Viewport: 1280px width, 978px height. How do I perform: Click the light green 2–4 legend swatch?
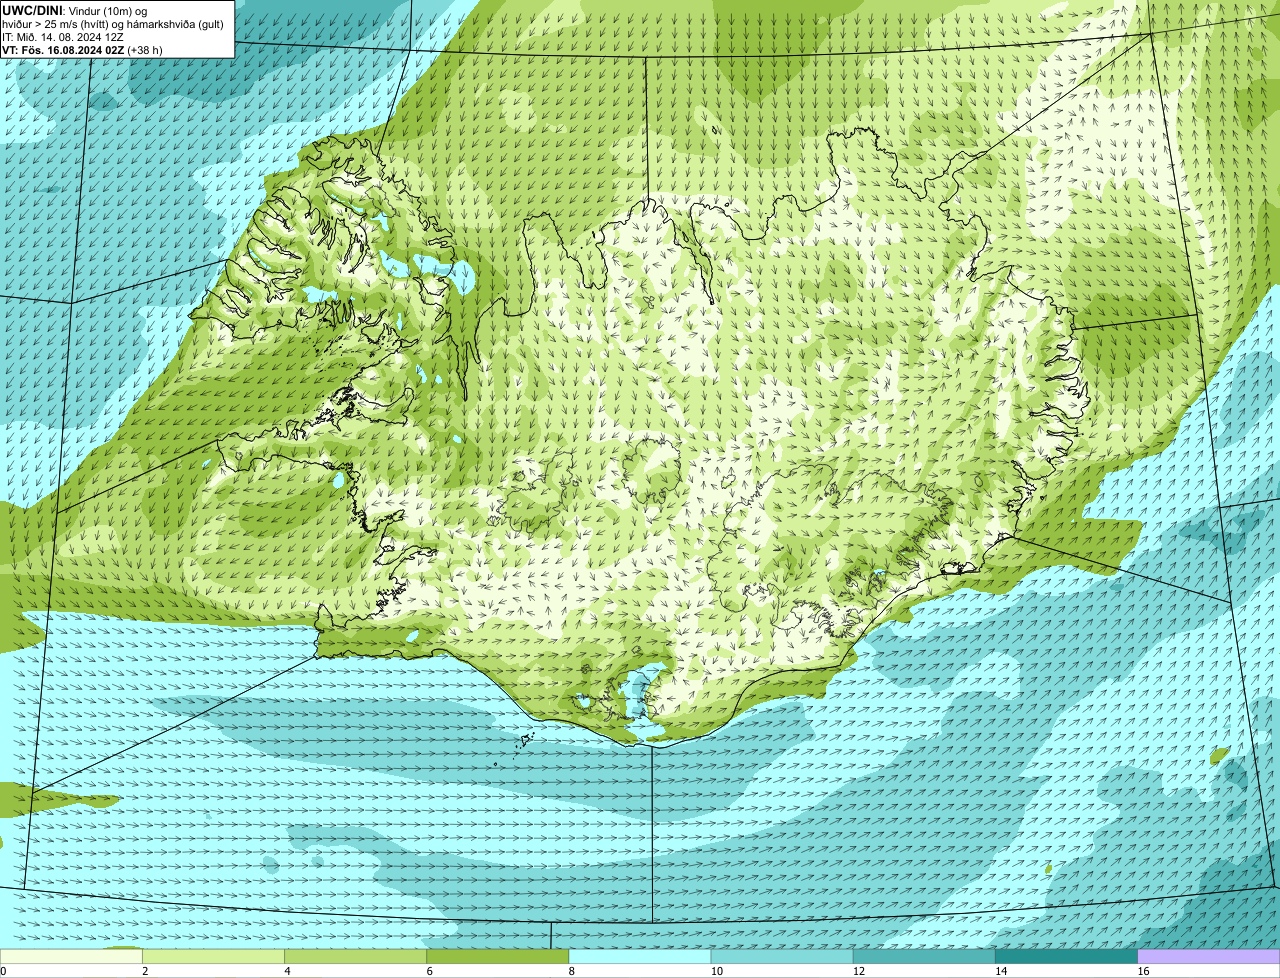coord(214,956)
